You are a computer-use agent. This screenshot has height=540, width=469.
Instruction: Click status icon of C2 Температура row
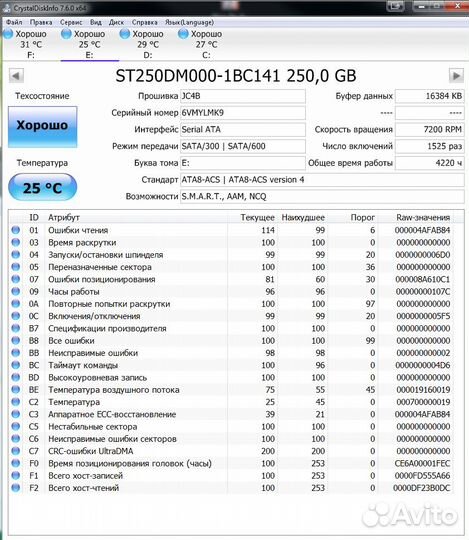coord(15,402)
